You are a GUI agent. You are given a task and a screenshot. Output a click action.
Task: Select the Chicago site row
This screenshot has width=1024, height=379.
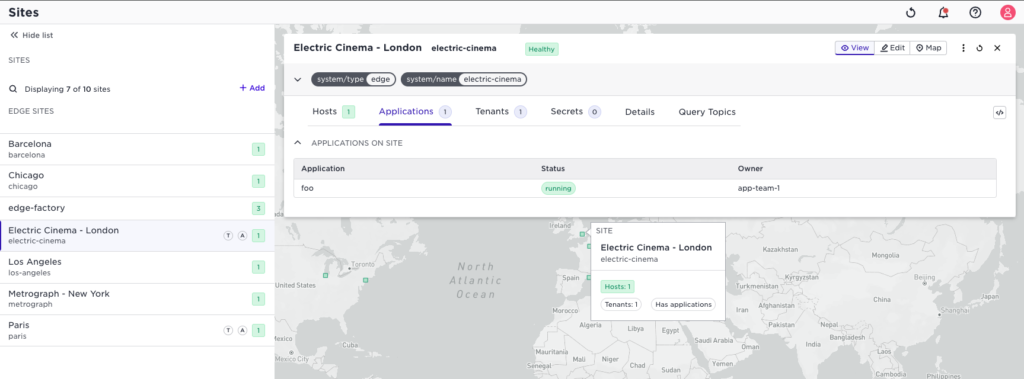pos(137,181)
